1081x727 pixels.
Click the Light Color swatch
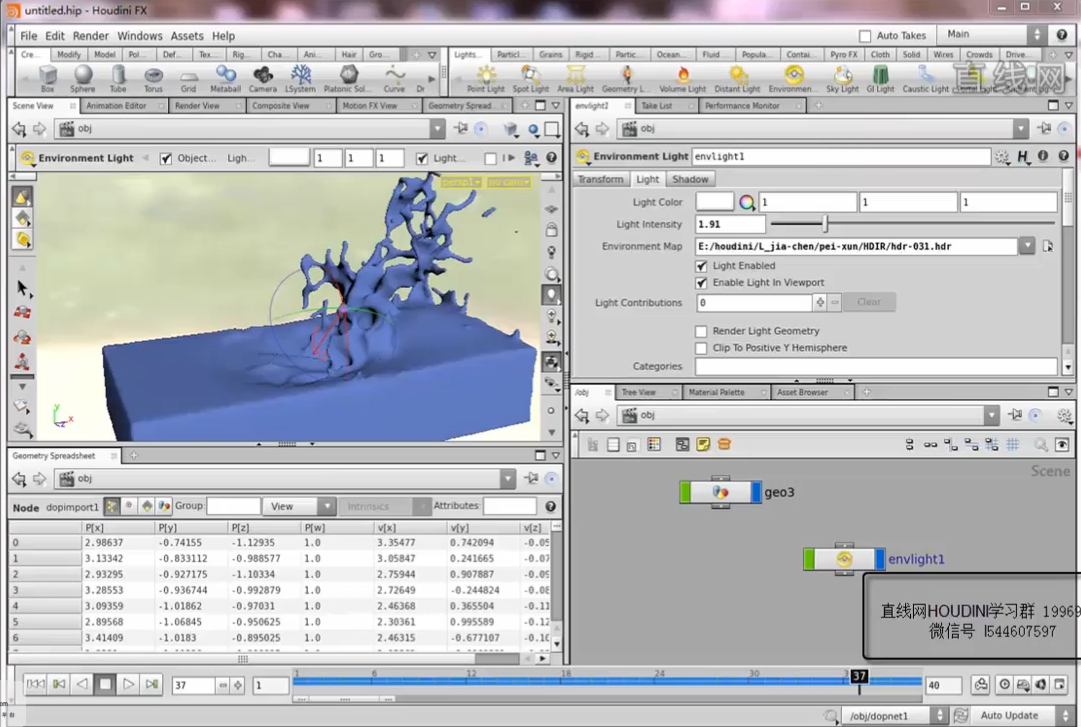click(x=715, y=202)
